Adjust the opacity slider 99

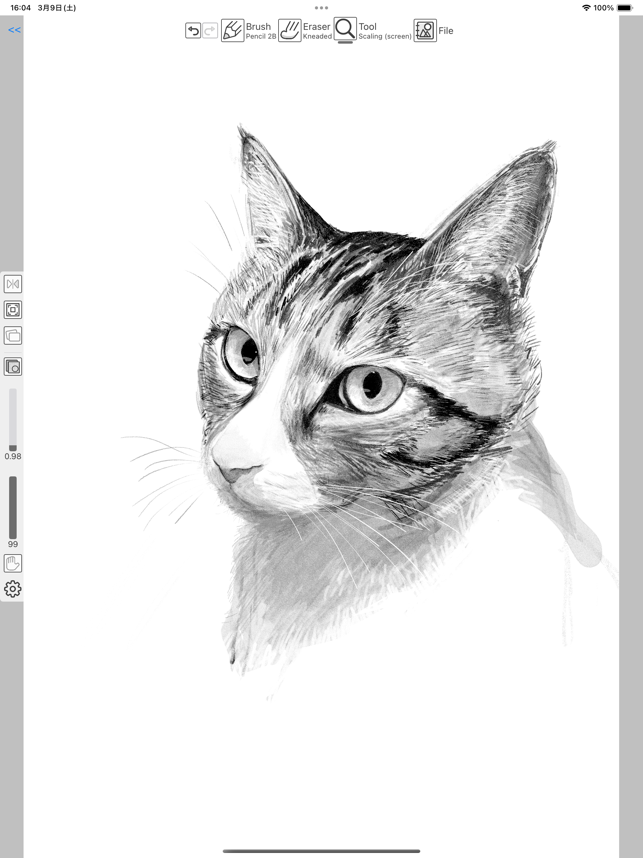(13, 507)
